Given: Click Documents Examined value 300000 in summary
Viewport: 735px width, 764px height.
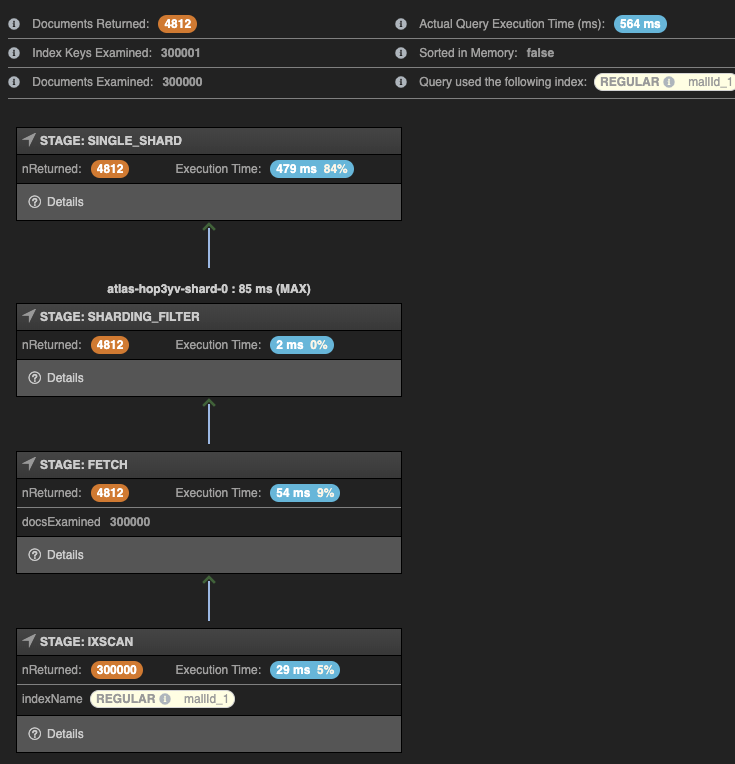Looking at the screenshot, I should (x=182, y=82).
